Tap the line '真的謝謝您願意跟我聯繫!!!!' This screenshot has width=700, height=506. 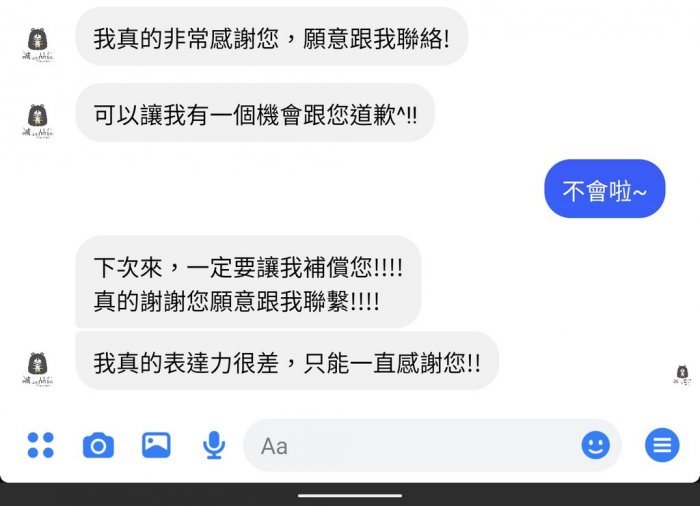(x=237, y=301)
